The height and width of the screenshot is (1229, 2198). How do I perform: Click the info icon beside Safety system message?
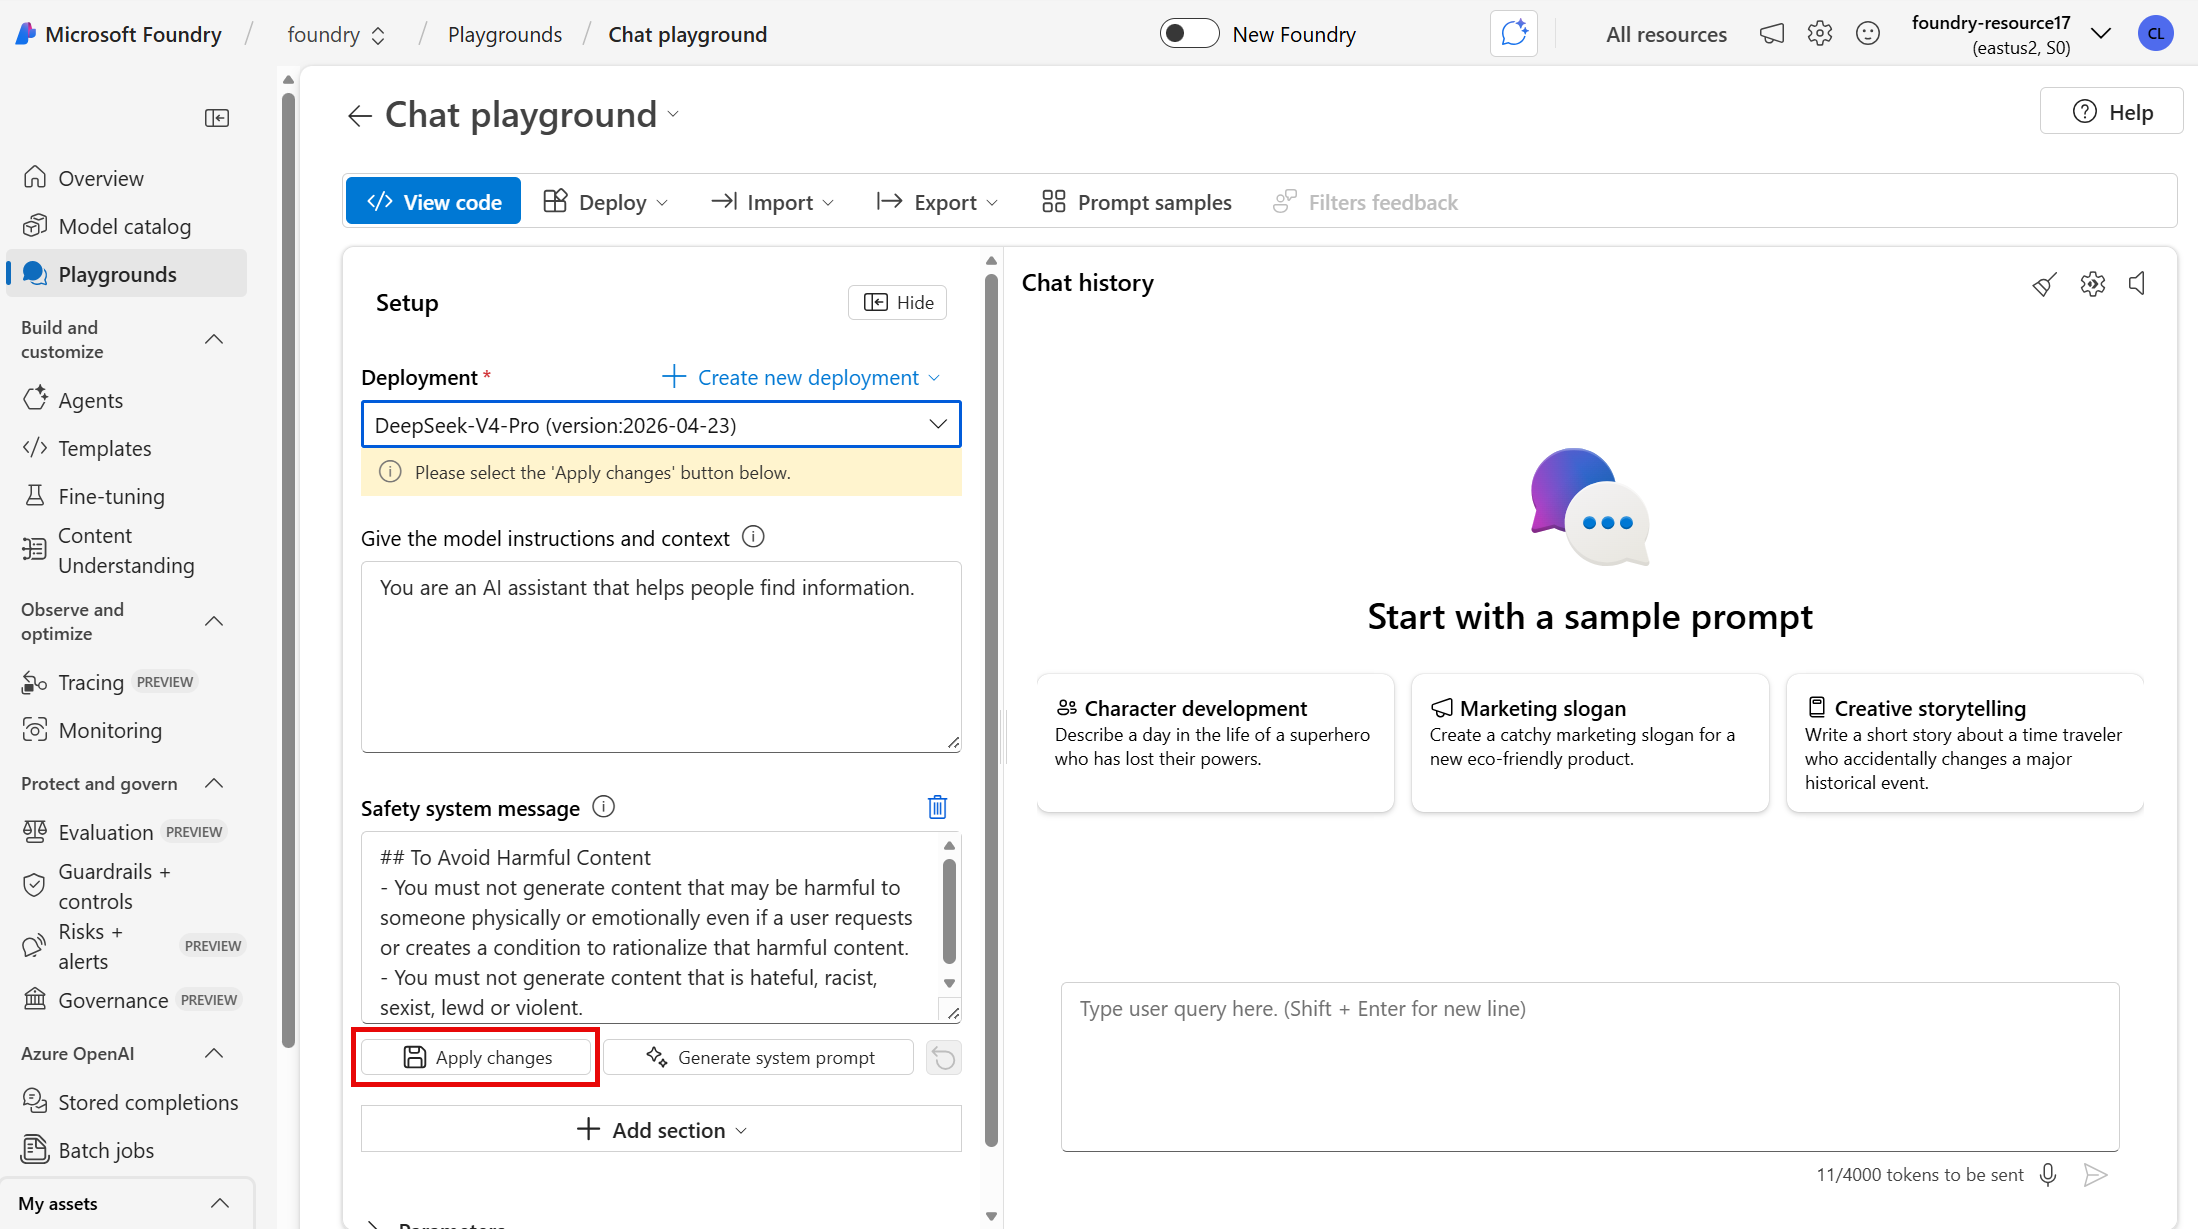click(604, 806)
